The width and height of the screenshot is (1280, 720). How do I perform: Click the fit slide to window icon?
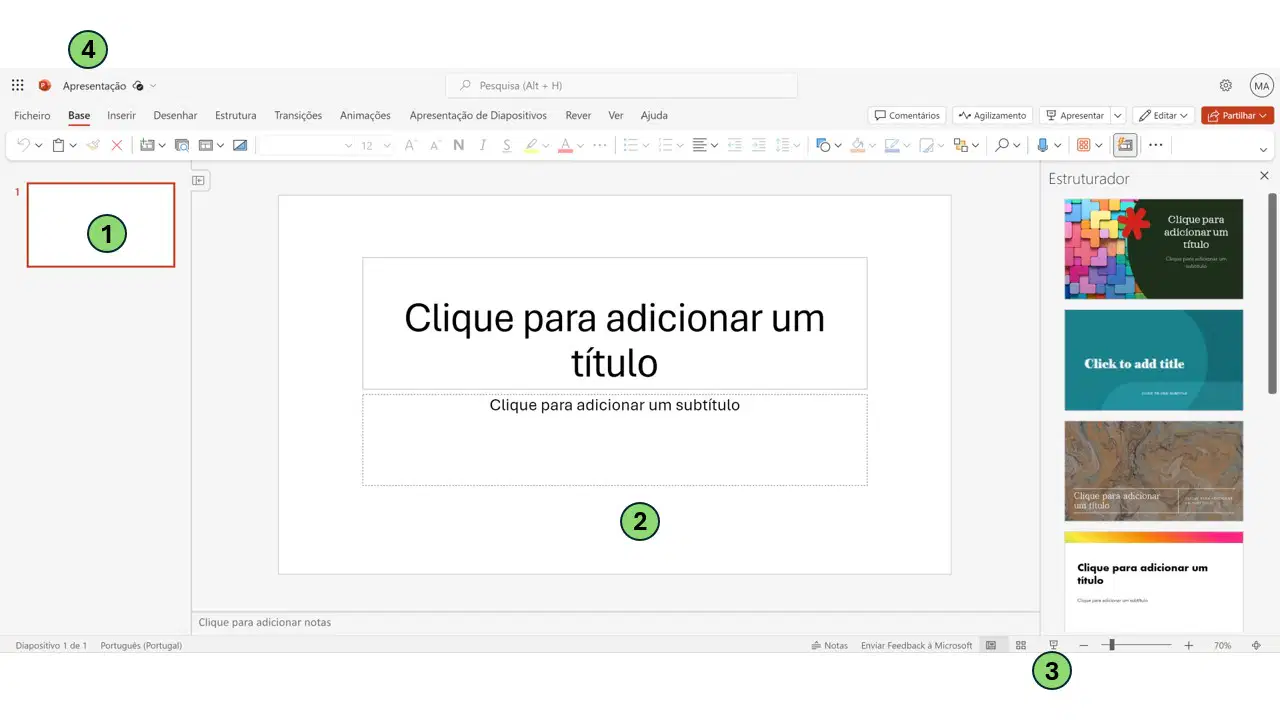(1256, 646)
